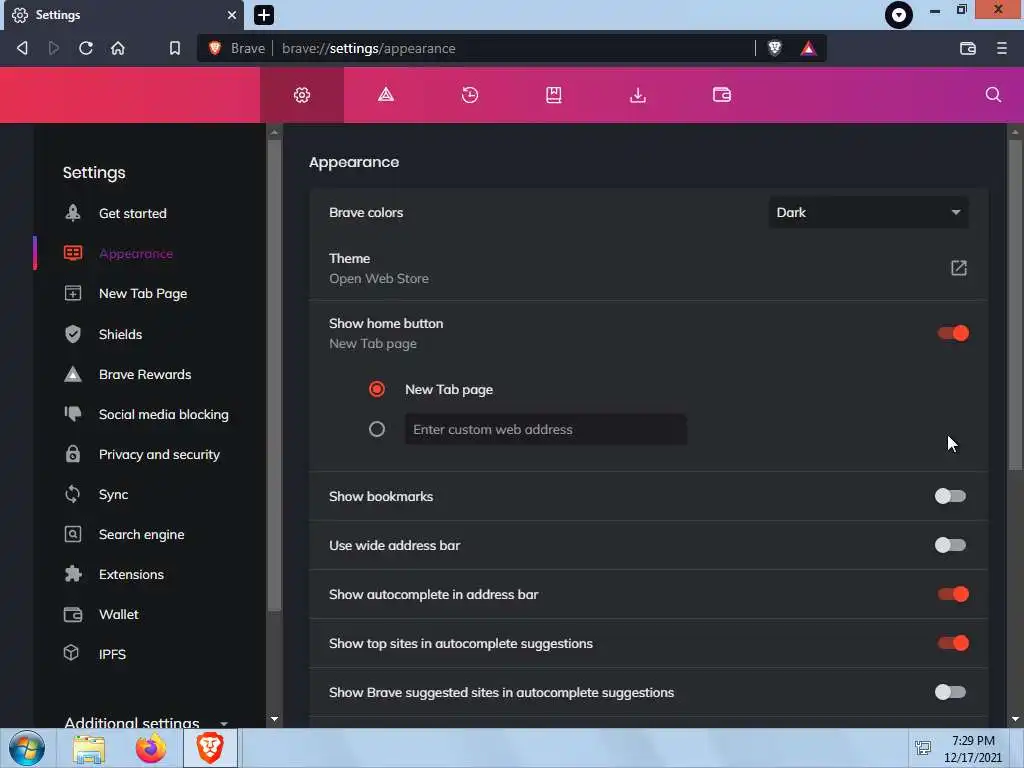Image resolution: width=1024 pixels, height=768 pixels.
Task: Launch Firefox from the taskbar
Action: [151, 748]
